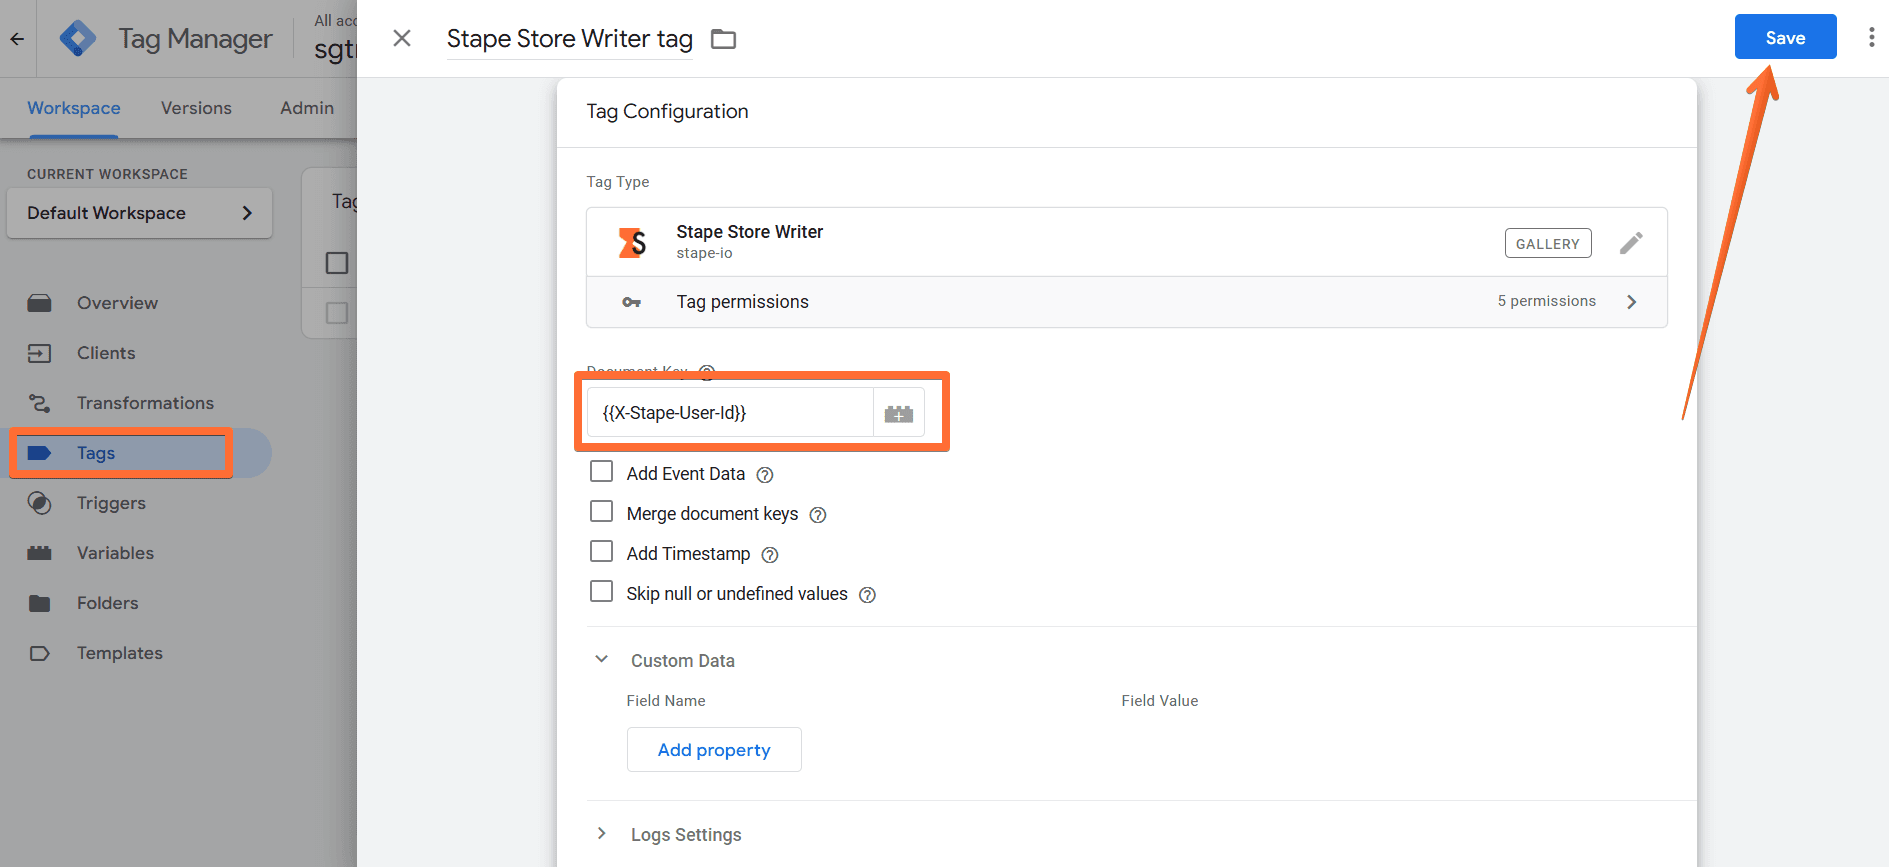Click the Tag Manager diamond logo
1889x867 pixels.
77,39
